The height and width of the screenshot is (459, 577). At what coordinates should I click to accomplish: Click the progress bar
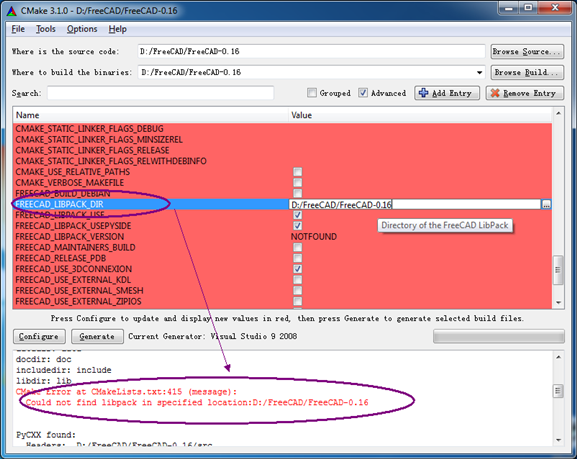click(x=499, y=336)
